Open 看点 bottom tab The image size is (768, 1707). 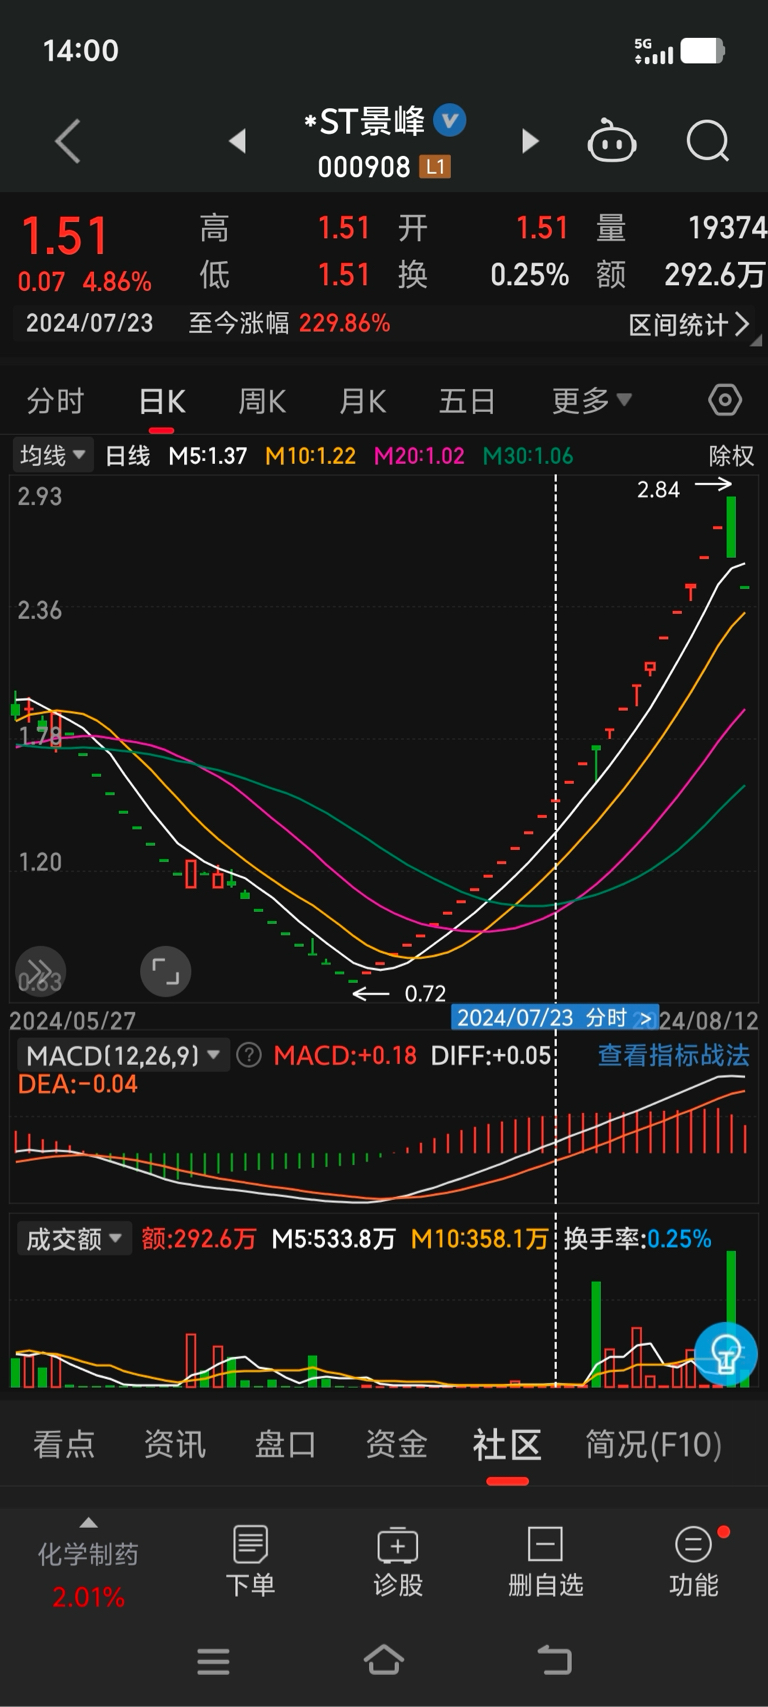pyautogui.click(x=64, y=1444)
